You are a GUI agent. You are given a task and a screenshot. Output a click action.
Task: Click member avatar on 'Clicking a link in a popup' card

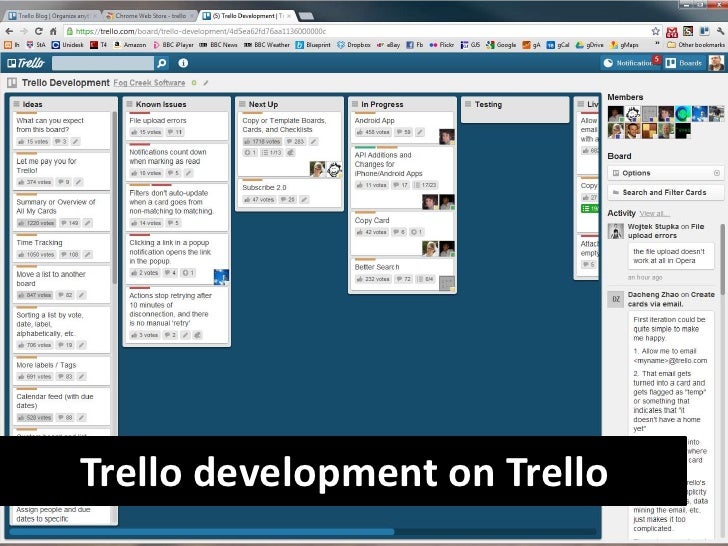click(x=221, y=277)
